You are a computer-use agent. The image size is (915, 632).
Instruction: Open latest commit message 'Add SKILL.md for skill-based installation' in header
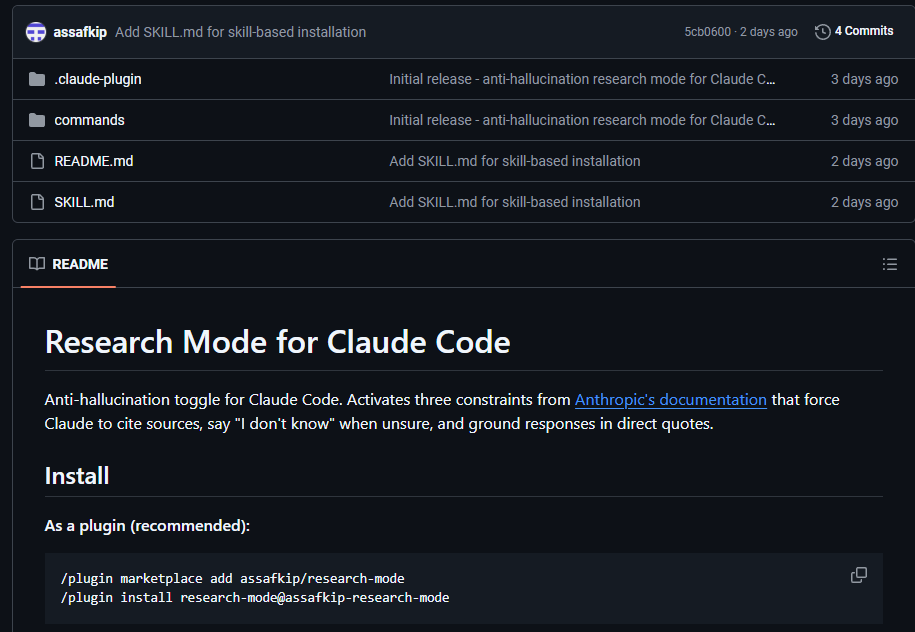click(x=240, y=32)
